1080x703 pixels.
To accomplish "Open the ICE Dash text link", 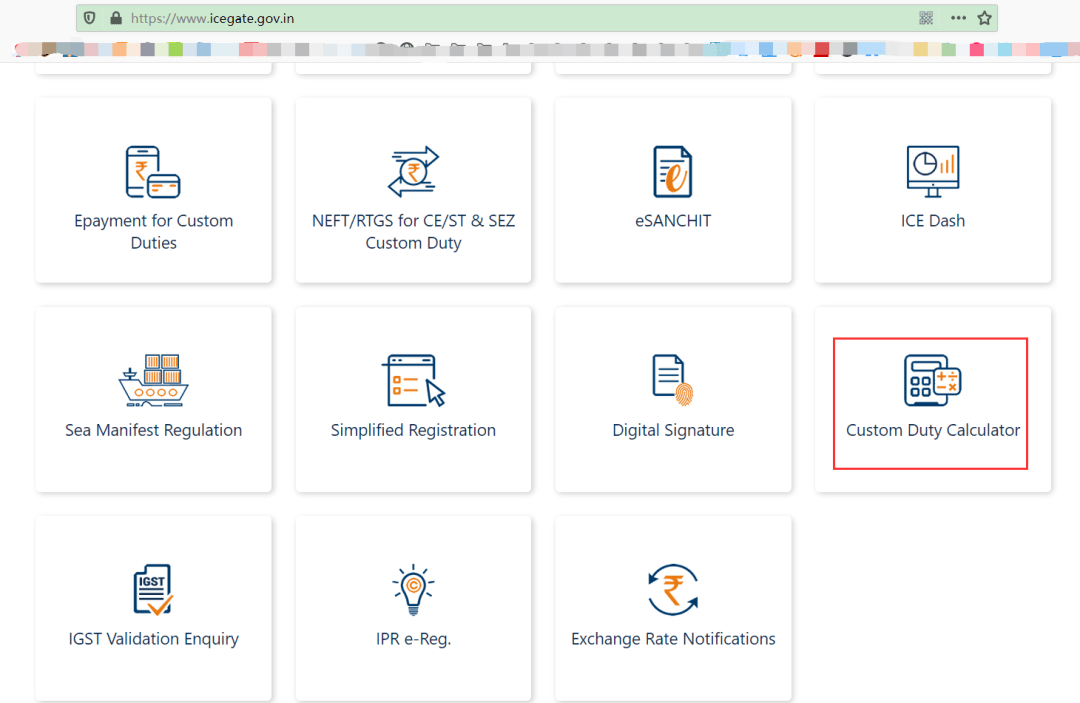I will coord(932,221).
